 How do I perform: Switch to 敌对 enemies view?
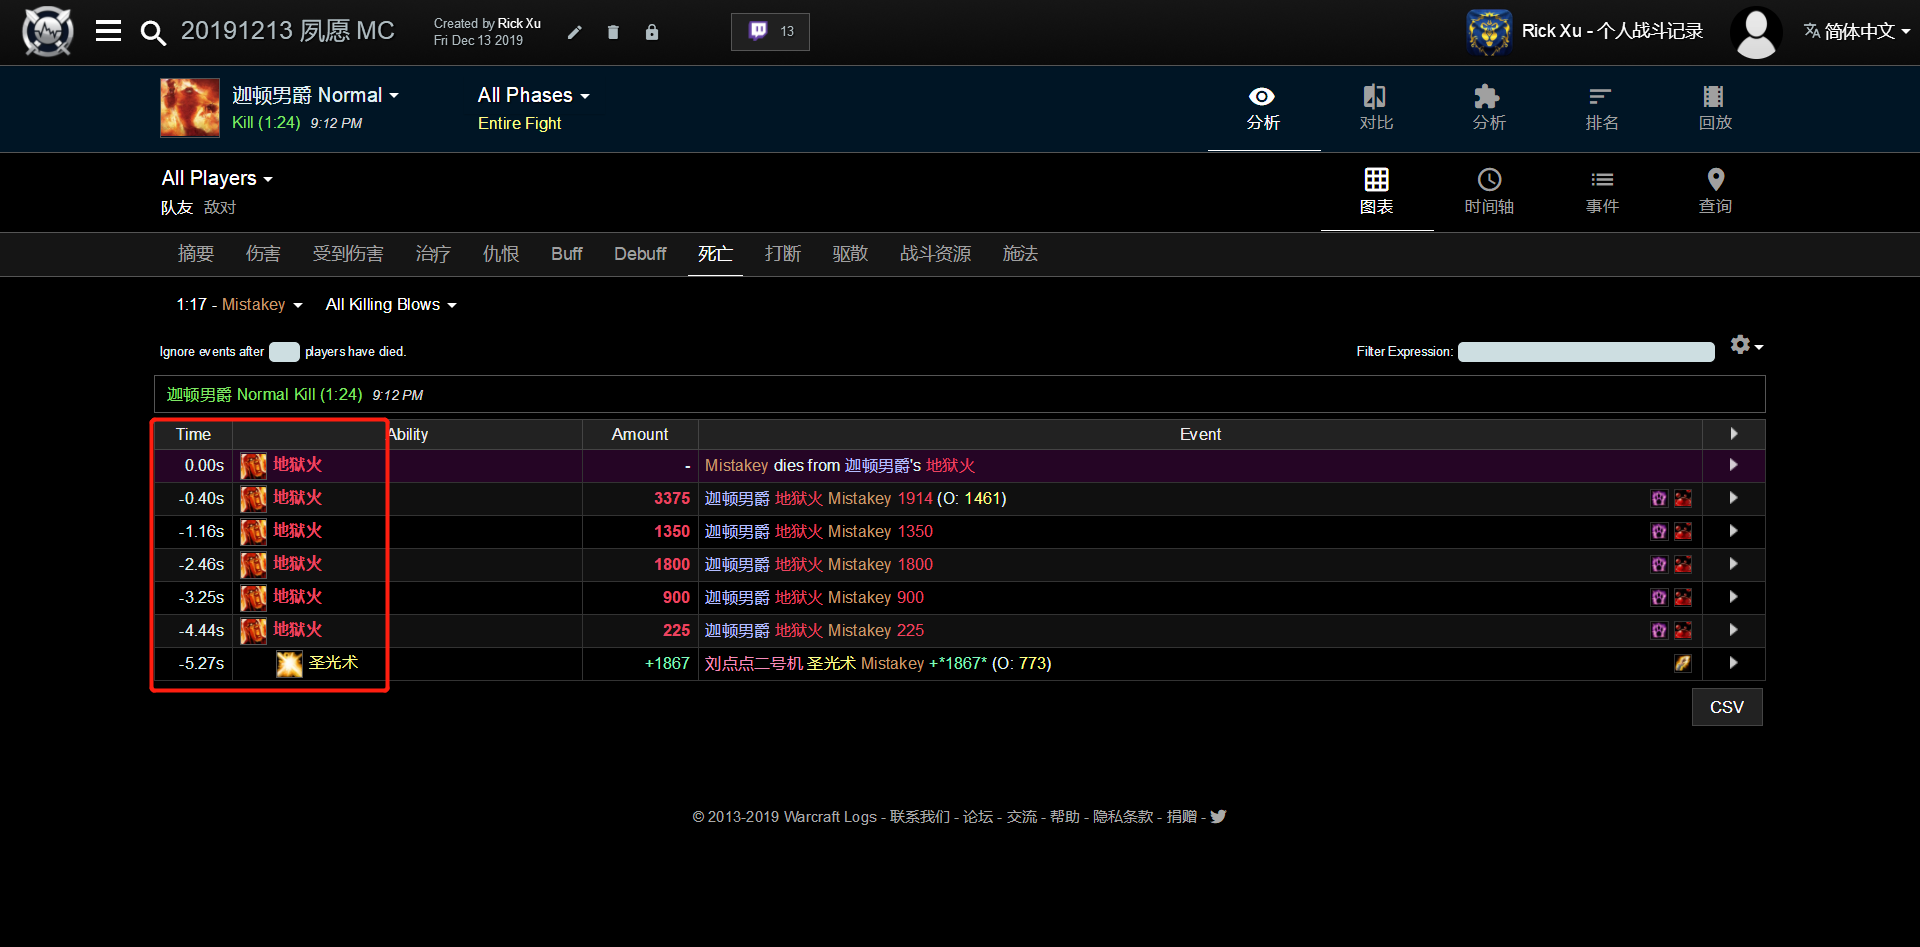pyautogui.click(x=220, y=207)
